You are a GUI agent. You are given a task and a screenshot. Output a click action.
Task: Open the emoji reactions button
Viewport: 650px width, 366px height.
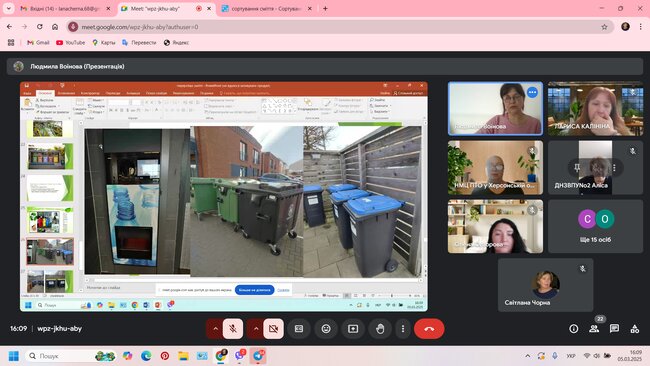(x=326, y=329)
